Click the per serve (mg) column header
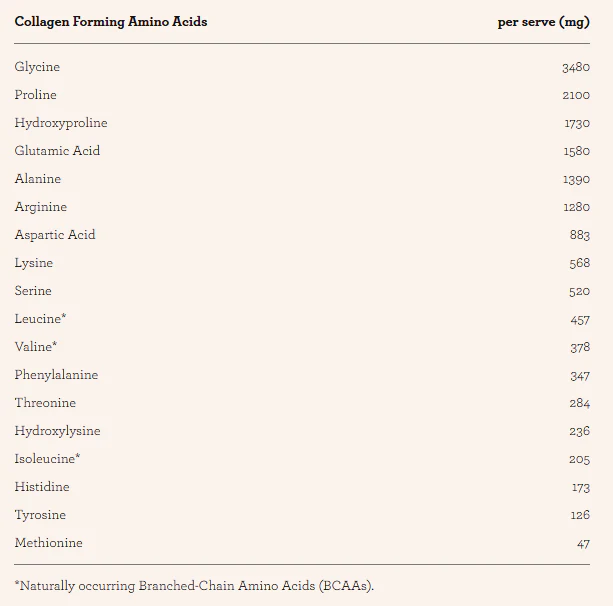This screenshot has height=606, width=613. click(x=543, y=23)
